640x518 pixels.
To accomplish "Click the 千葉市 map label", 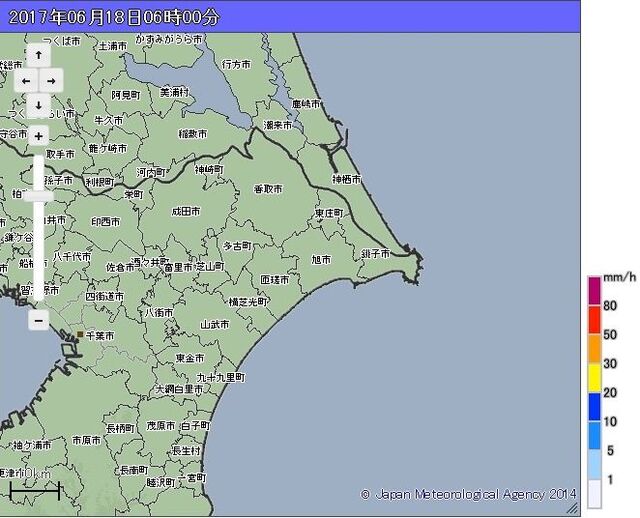I will click(x=100, y=336).
